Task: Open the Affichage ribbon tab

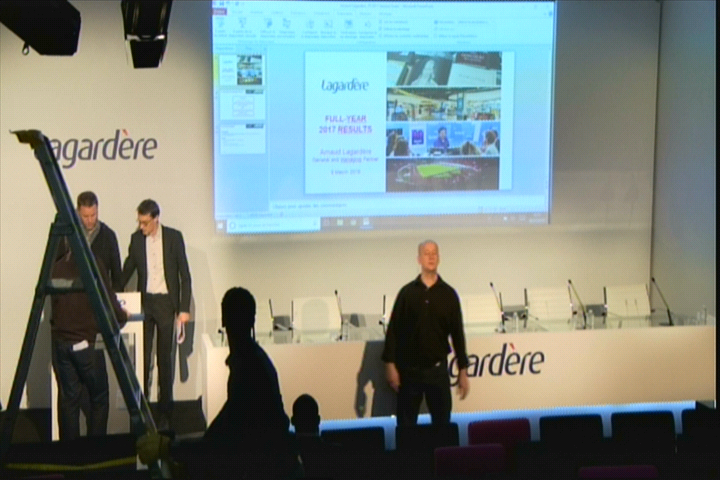Action: [x=386, y=13]
